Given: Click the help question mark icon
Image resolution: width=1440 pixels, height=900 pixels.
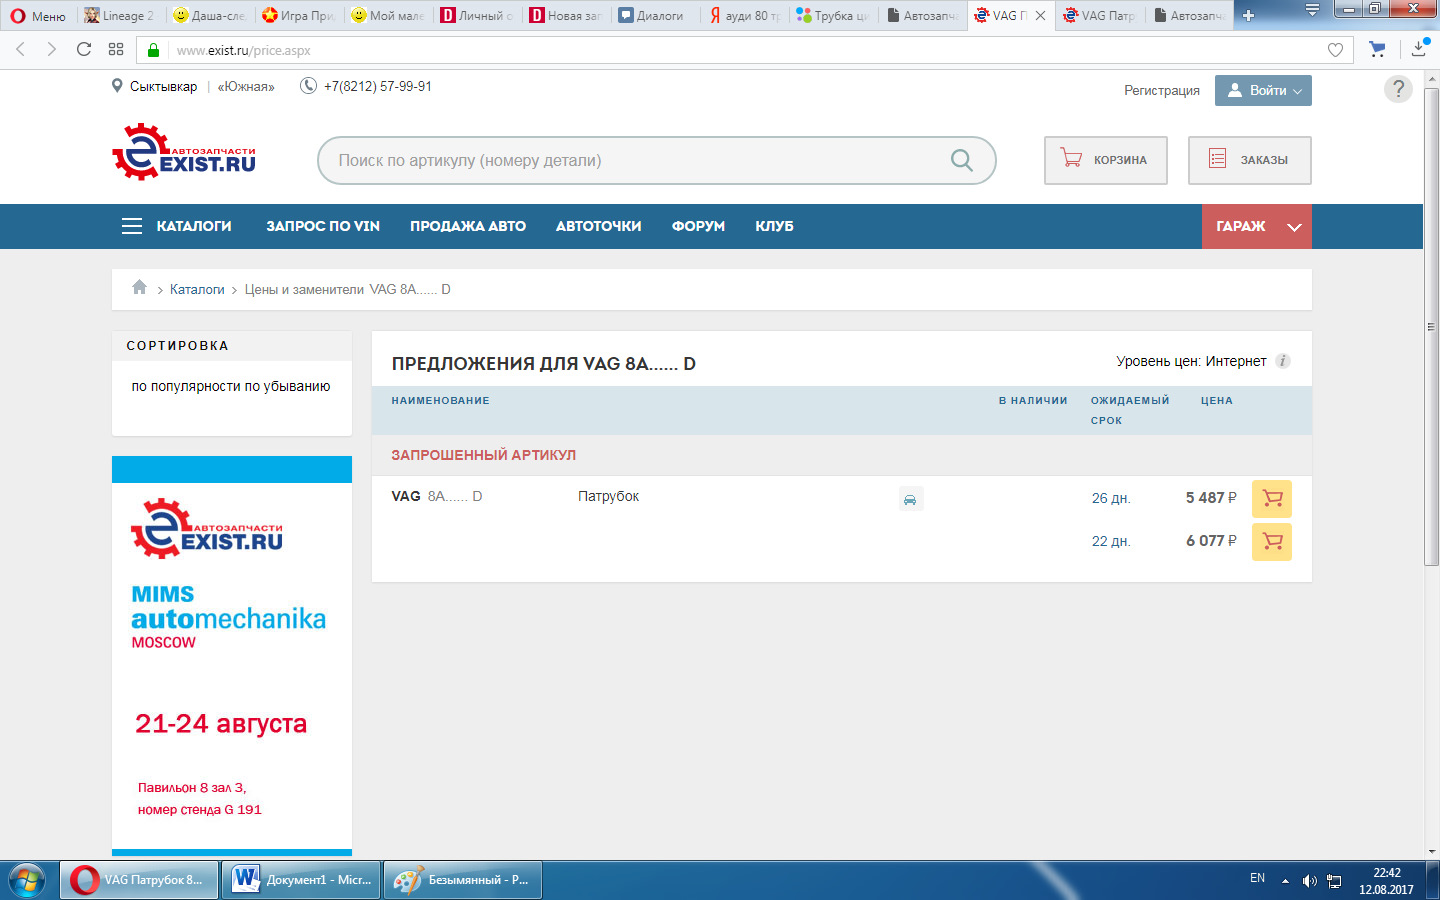Looking at the screenshot, I should coord(1398,89).
